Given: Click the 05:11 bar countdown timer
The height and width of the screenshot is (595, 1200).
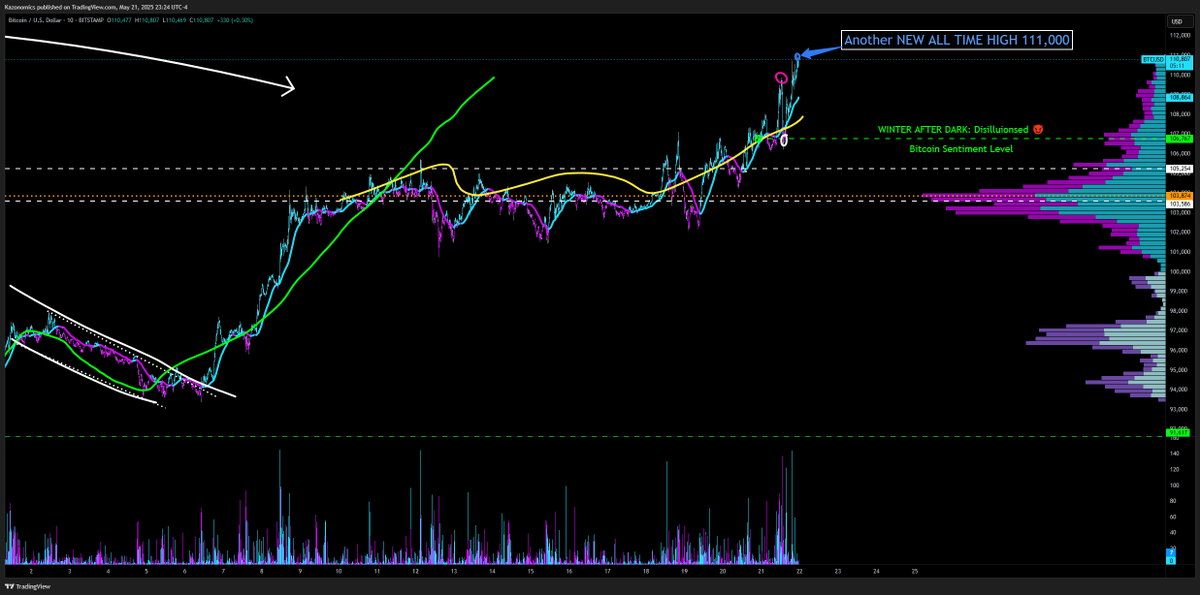Looking at the screenshot, I should 1178,67.
